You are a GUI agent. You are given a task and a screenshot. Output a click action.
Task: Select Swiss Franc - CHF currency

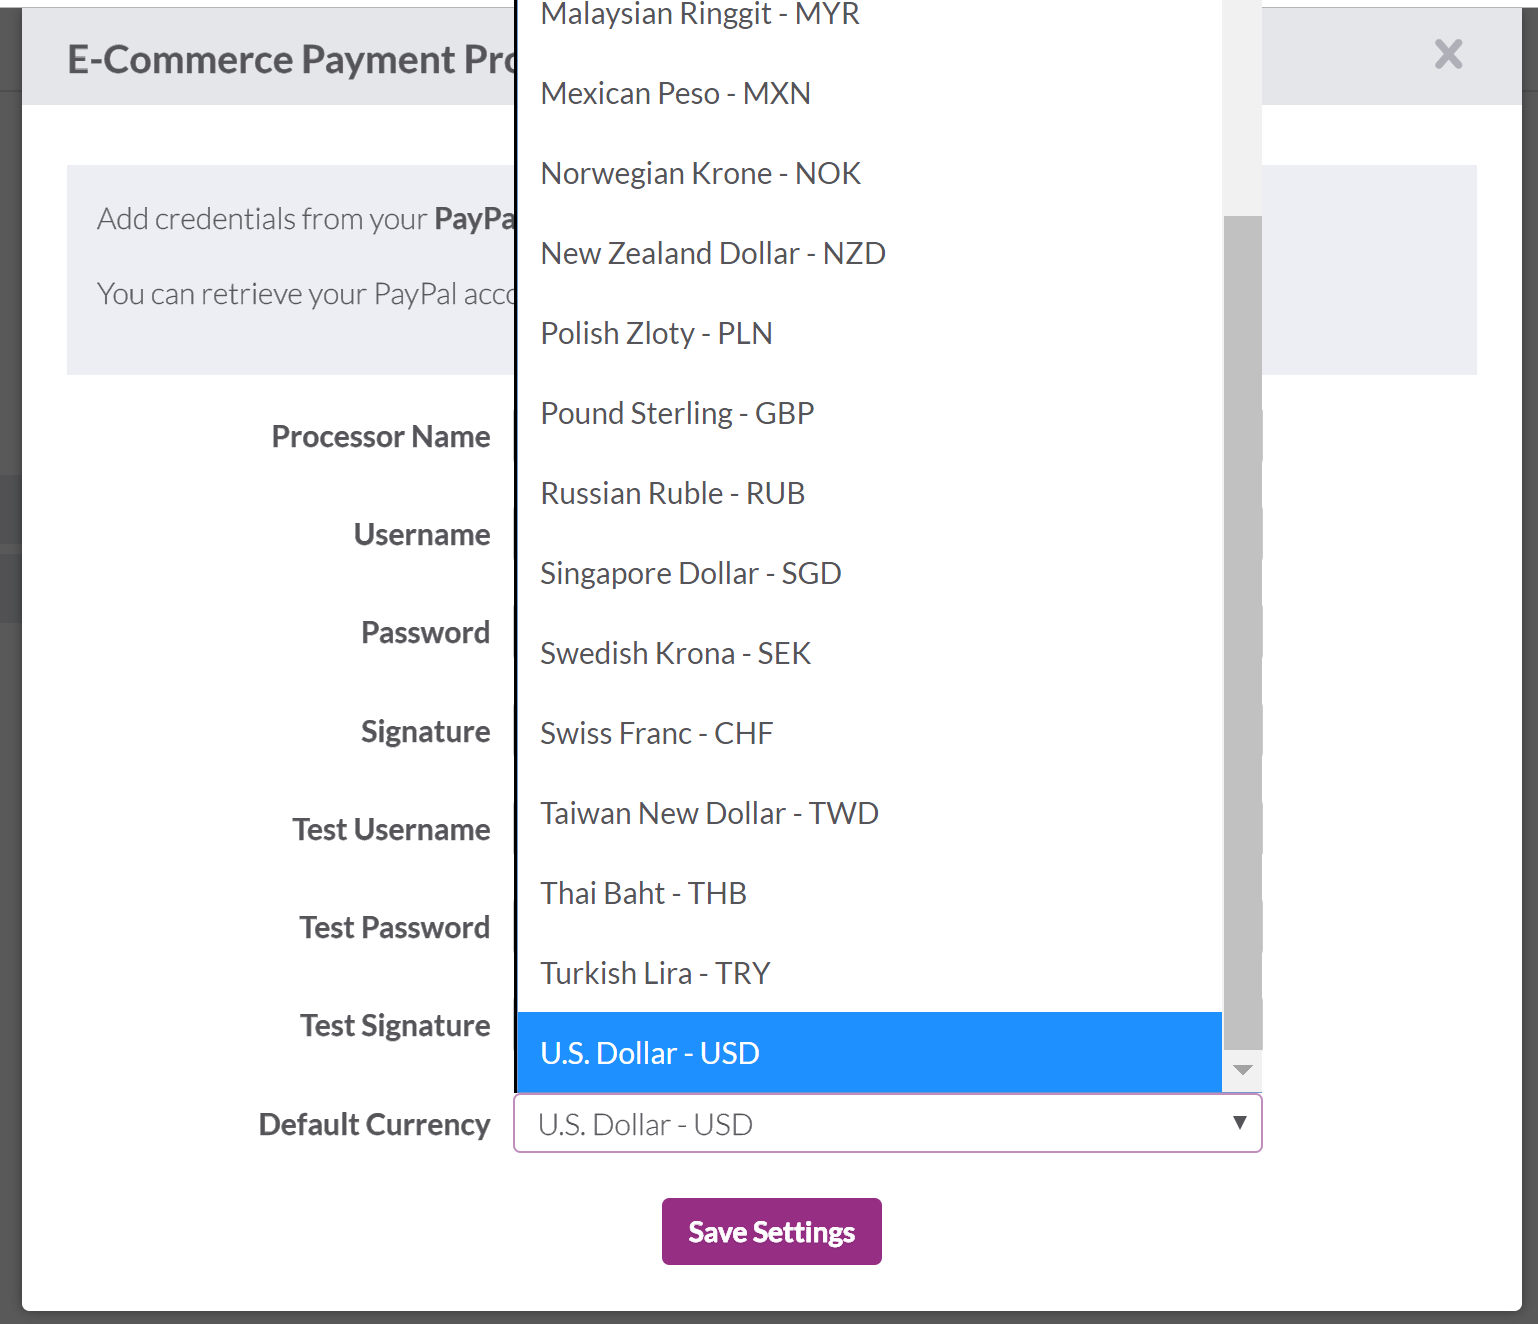click(869, 733)
